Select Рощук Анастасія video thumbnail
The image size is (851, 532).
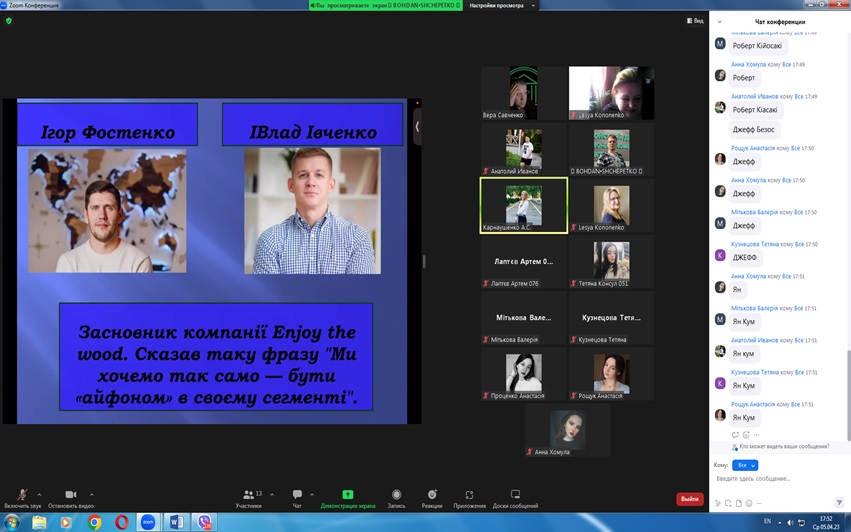(x=611, y=373)
